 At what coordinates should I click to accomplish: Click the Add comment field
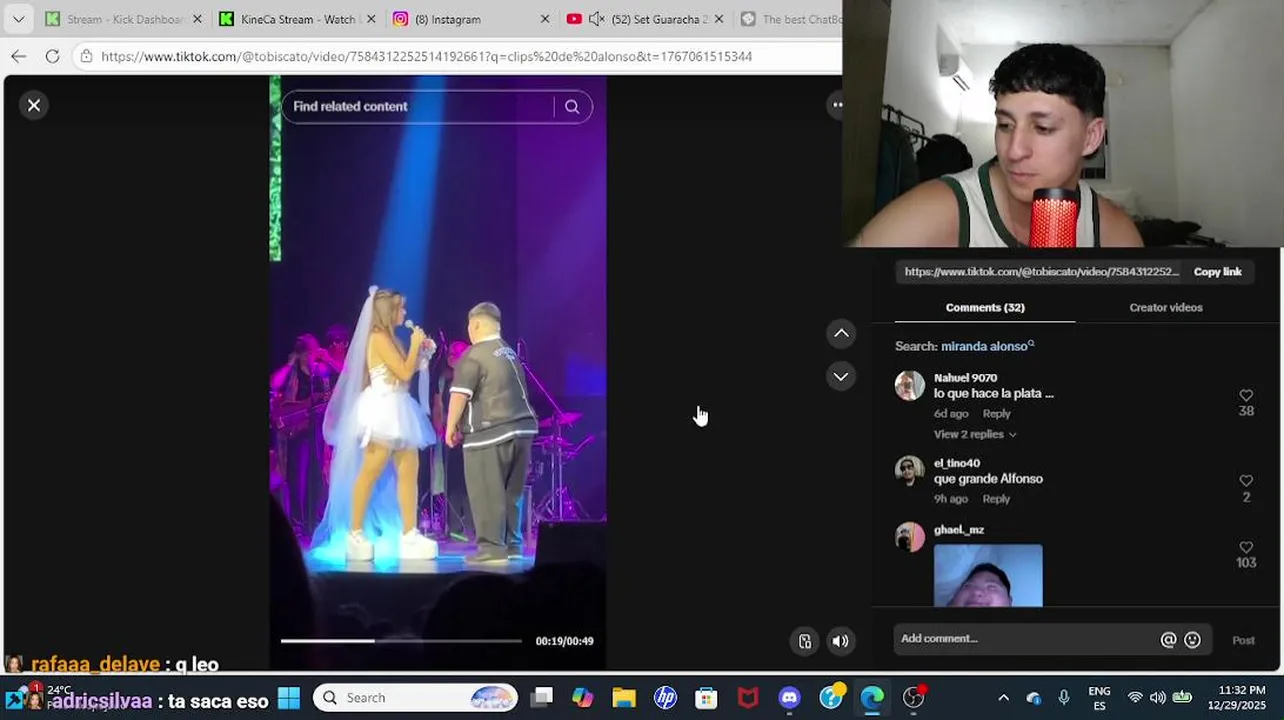pos(1026,639)
